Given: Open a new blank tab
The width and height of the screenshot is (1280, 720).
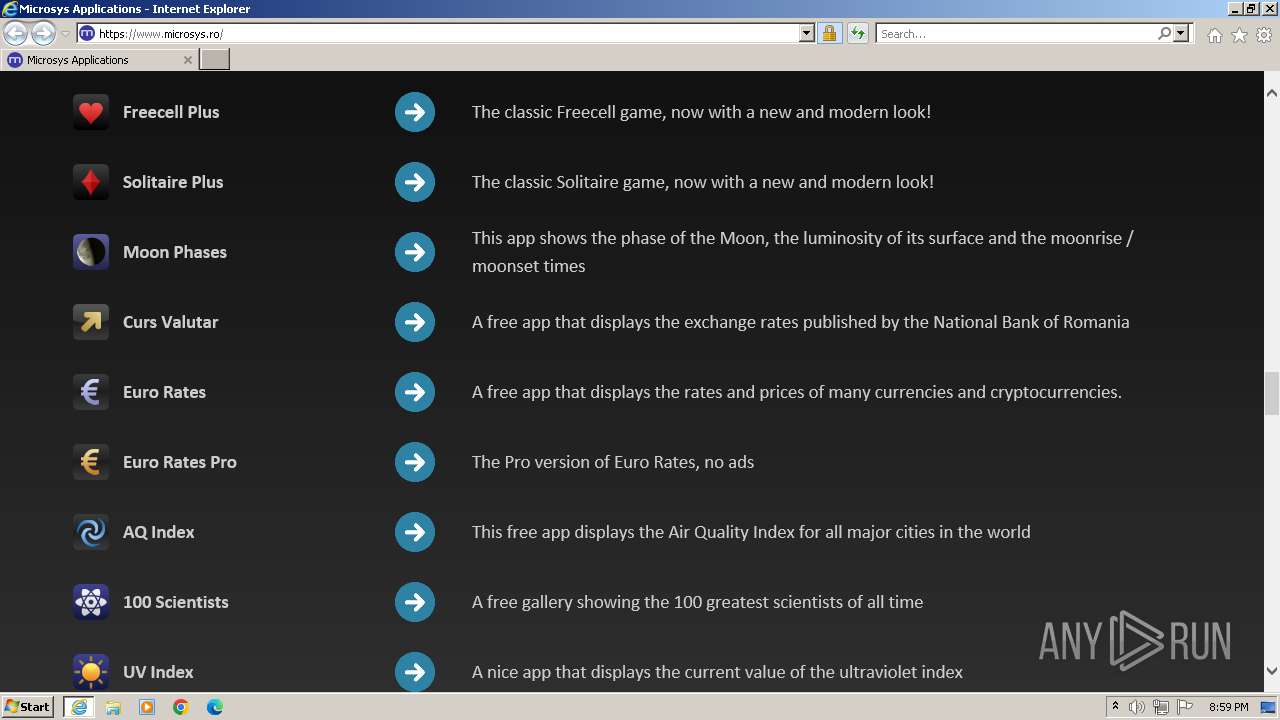Looking at the screenshot, I should coord(215,60).
